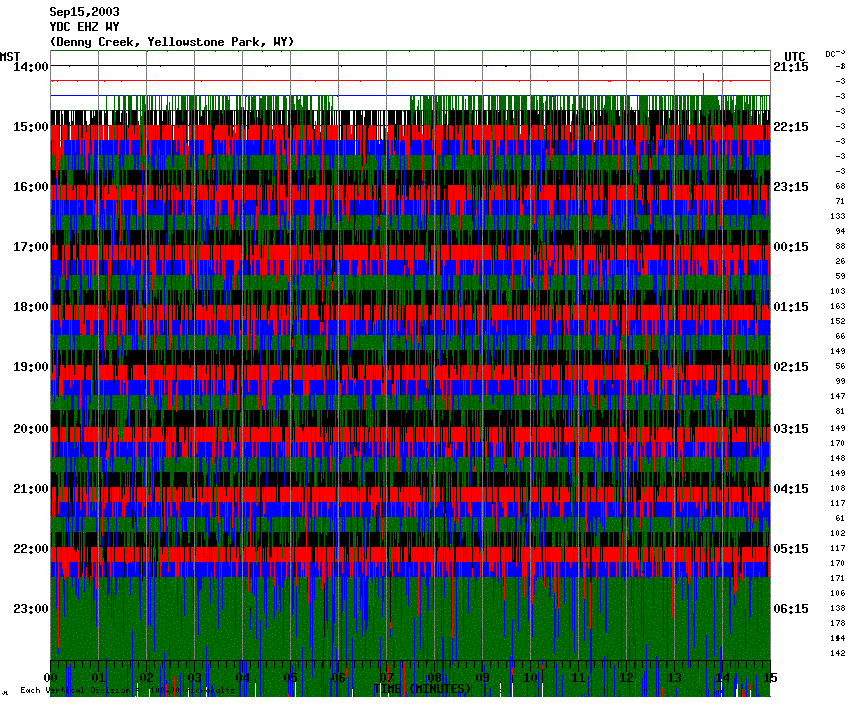Click the DC value 163 in right column
Viewport: 850px width, 709px height.
pyautogui.click(x=839, y=306)
